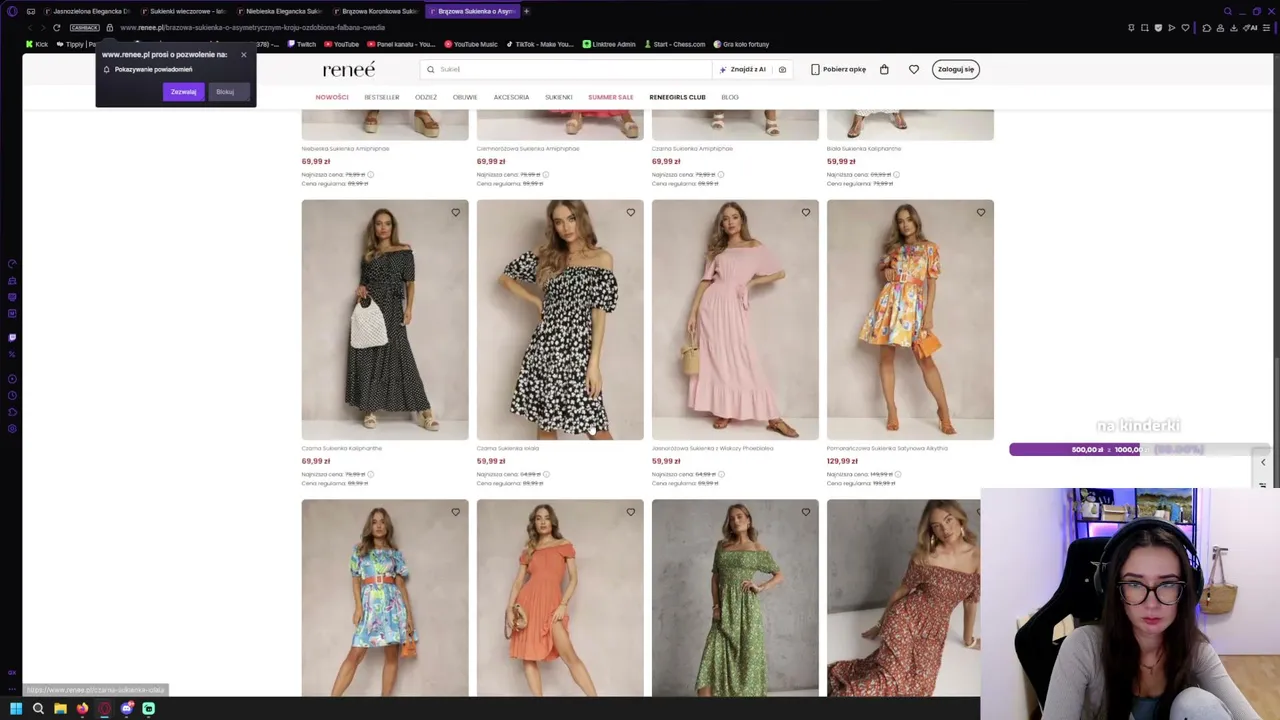Open the pink maxi dress photo
The height and width of the screenshot is (720, 1280).
(x=735, y=320)
